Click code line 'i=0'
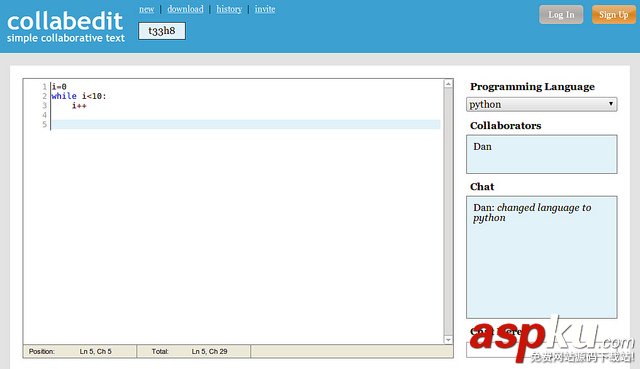Screen dimensions: 640x369 pyautogui.click(x=59, y=87)
